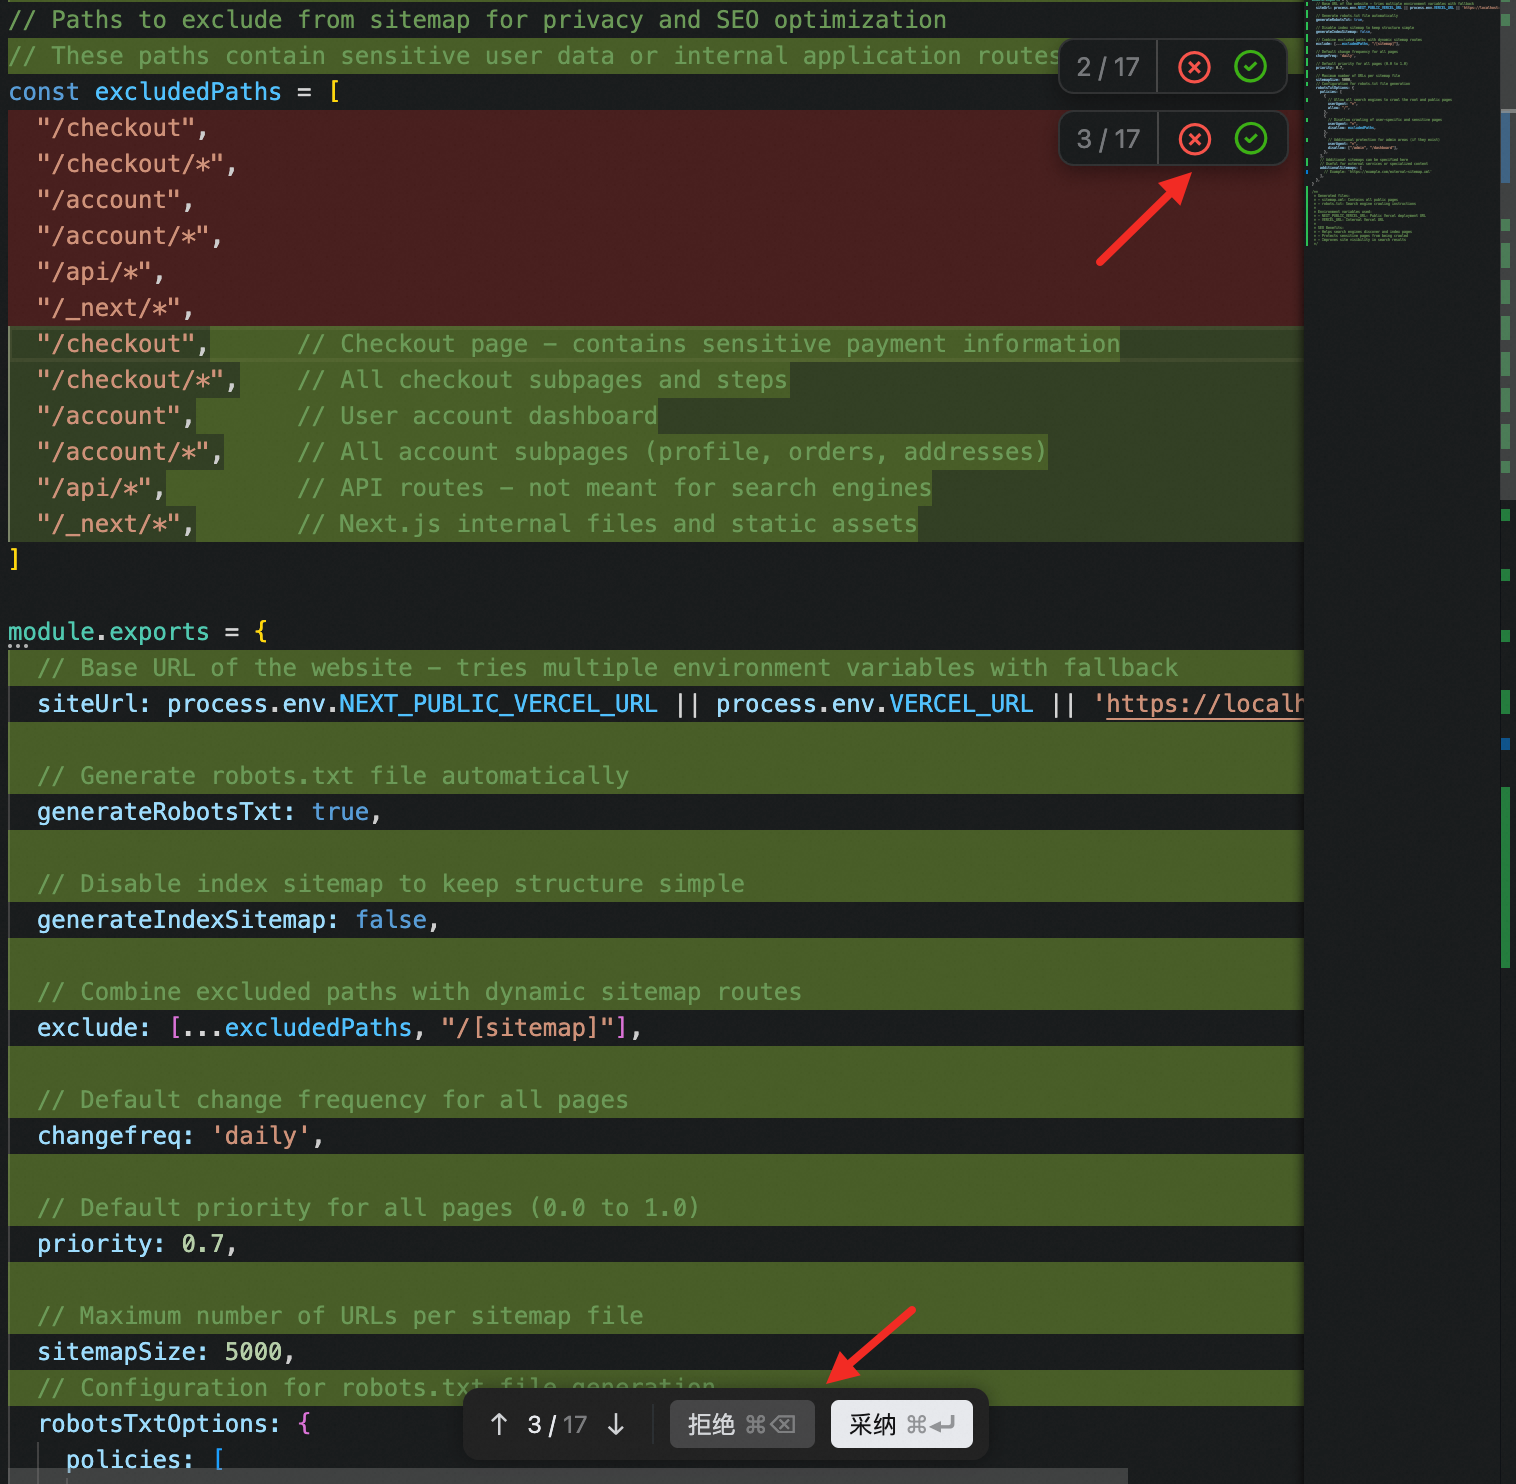Go to next change with down arrow

(616, 1424)
